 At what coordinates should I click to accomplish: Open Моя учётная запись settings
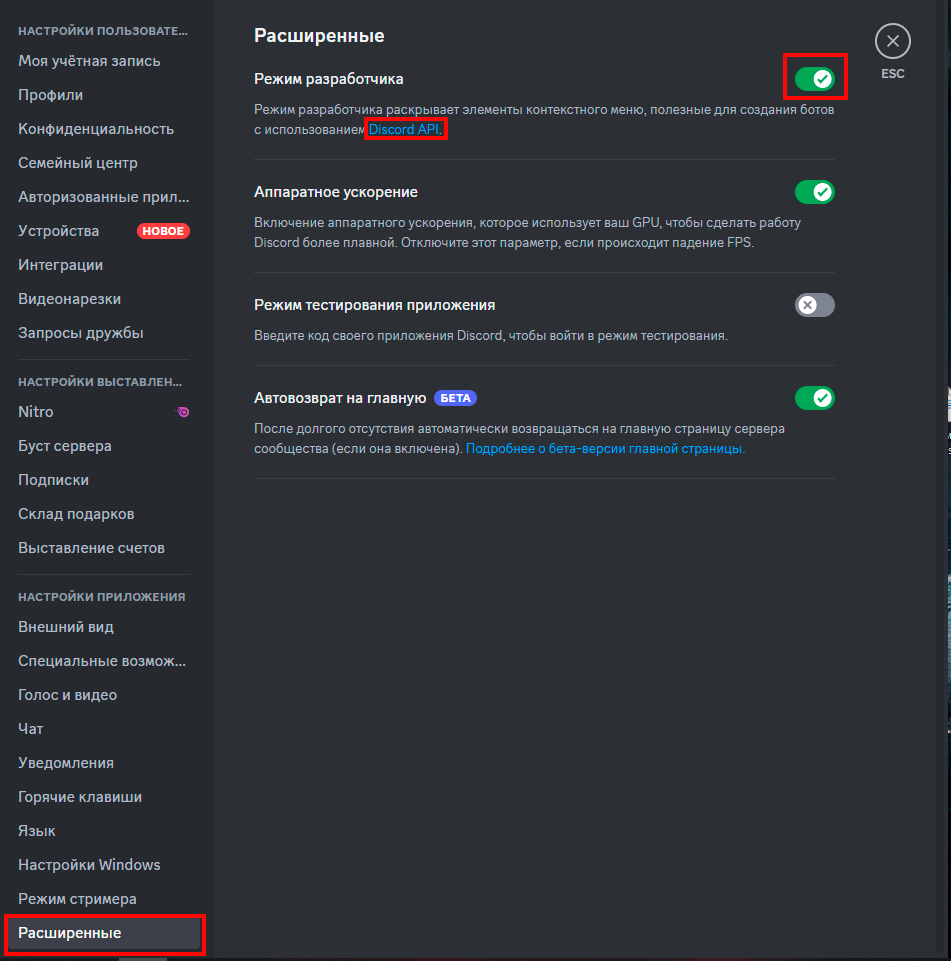(89, 61)
